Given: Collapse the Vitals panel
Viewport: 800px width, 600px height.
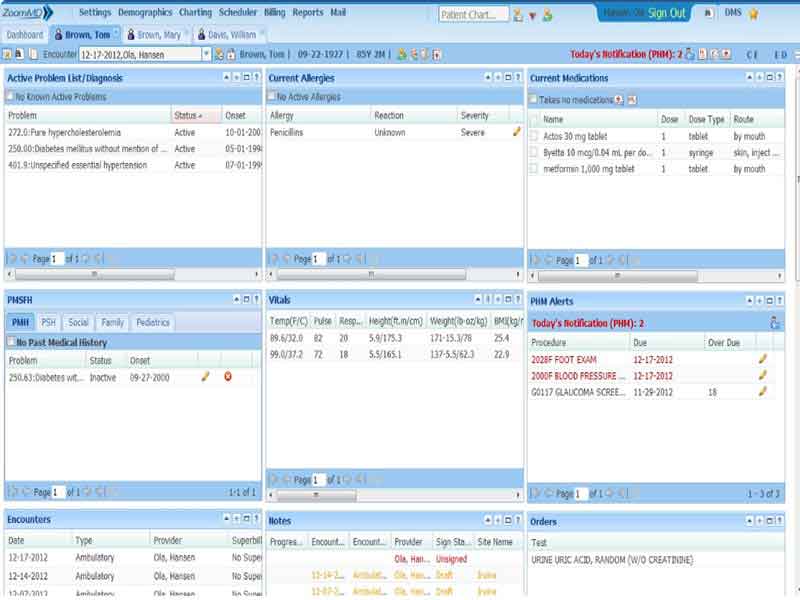Looking at the screenshot, I should click(478, 299).
